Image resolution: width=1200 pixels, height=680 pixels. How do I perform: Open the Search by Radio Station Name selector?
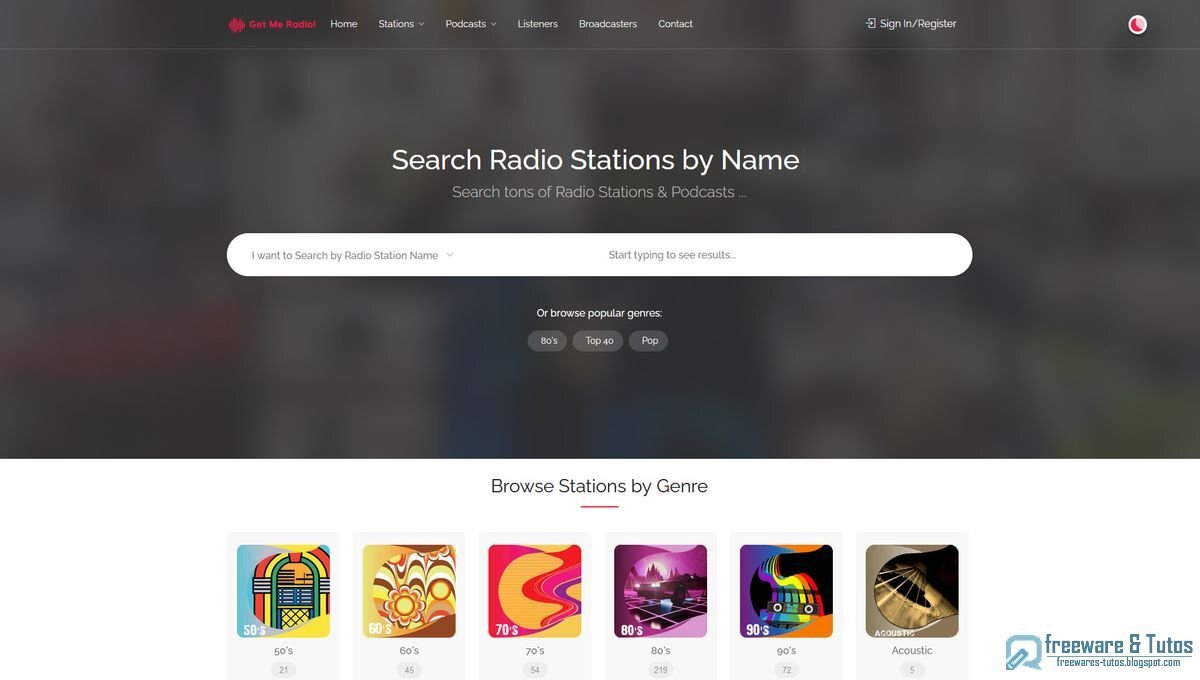coord(352,255)
